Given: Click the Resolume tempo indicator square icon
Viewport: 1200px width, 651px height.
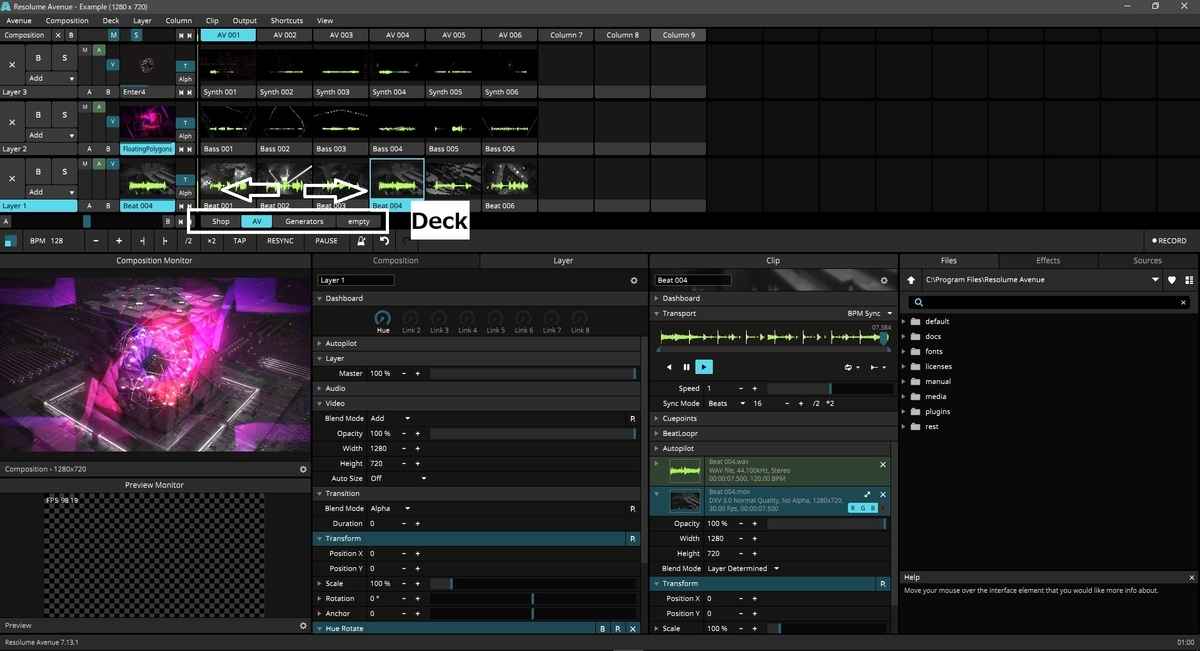Looking at the screenshot, I should [10, 241].
